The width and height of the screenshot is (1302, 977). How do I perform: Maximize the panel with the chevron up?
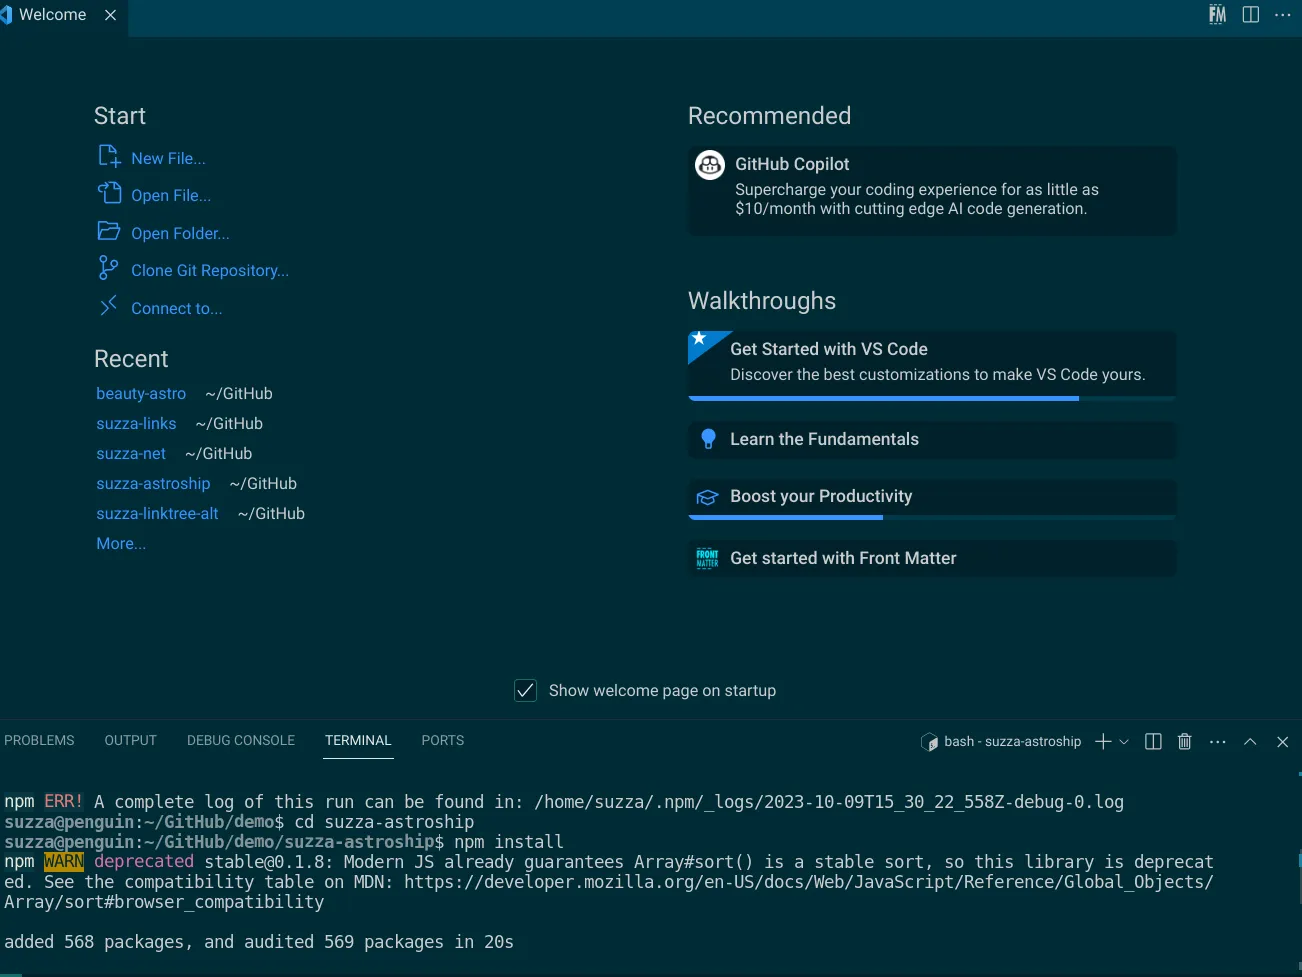[x=1250, y=742]
